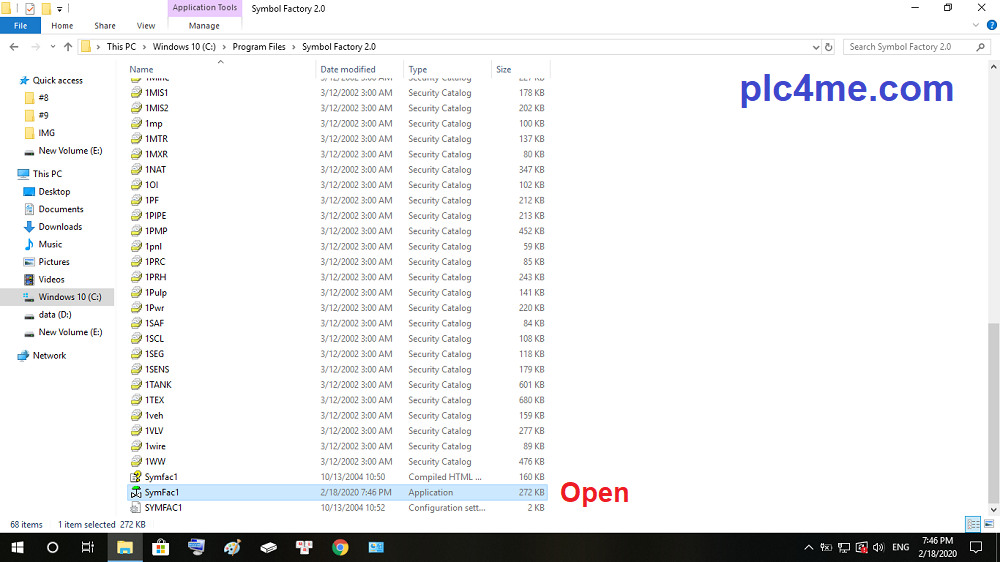Open the recent locations dropdown arrow

coord(52,47)
